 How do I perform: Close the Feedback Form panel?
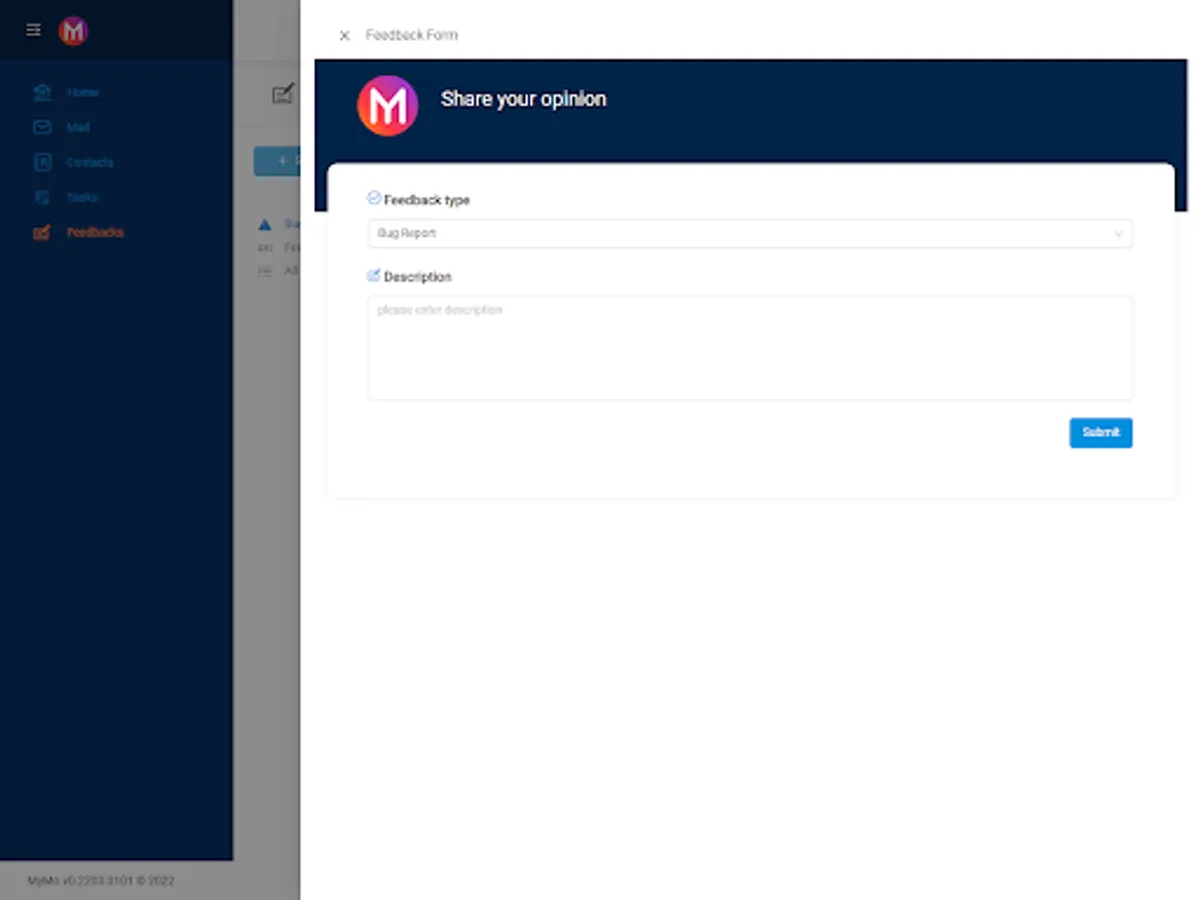(x=344, y=35)
